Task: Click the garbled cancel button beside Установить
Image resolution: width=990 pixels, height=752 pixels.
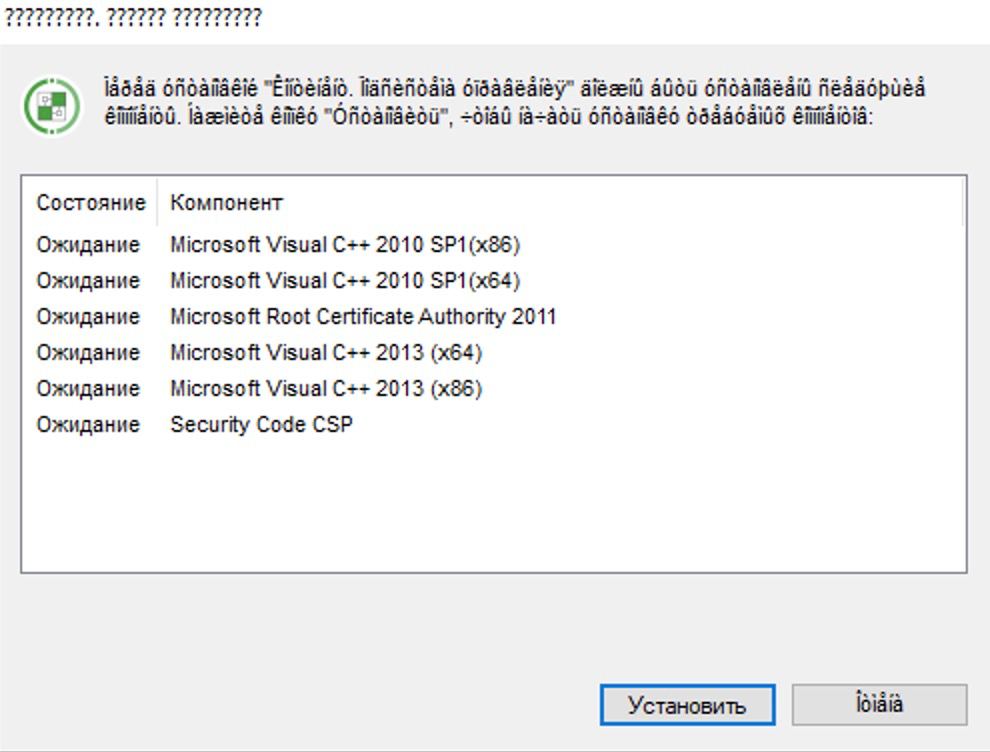Action: (x=879, y=705)
